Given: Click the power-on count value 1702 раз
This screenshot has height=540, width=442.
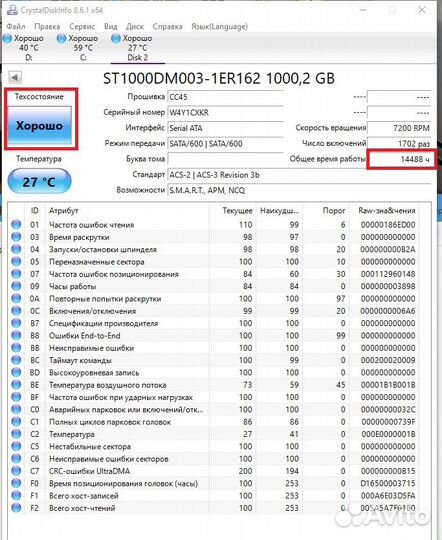Looking at the screenshot, I should (x=399, y=144).
